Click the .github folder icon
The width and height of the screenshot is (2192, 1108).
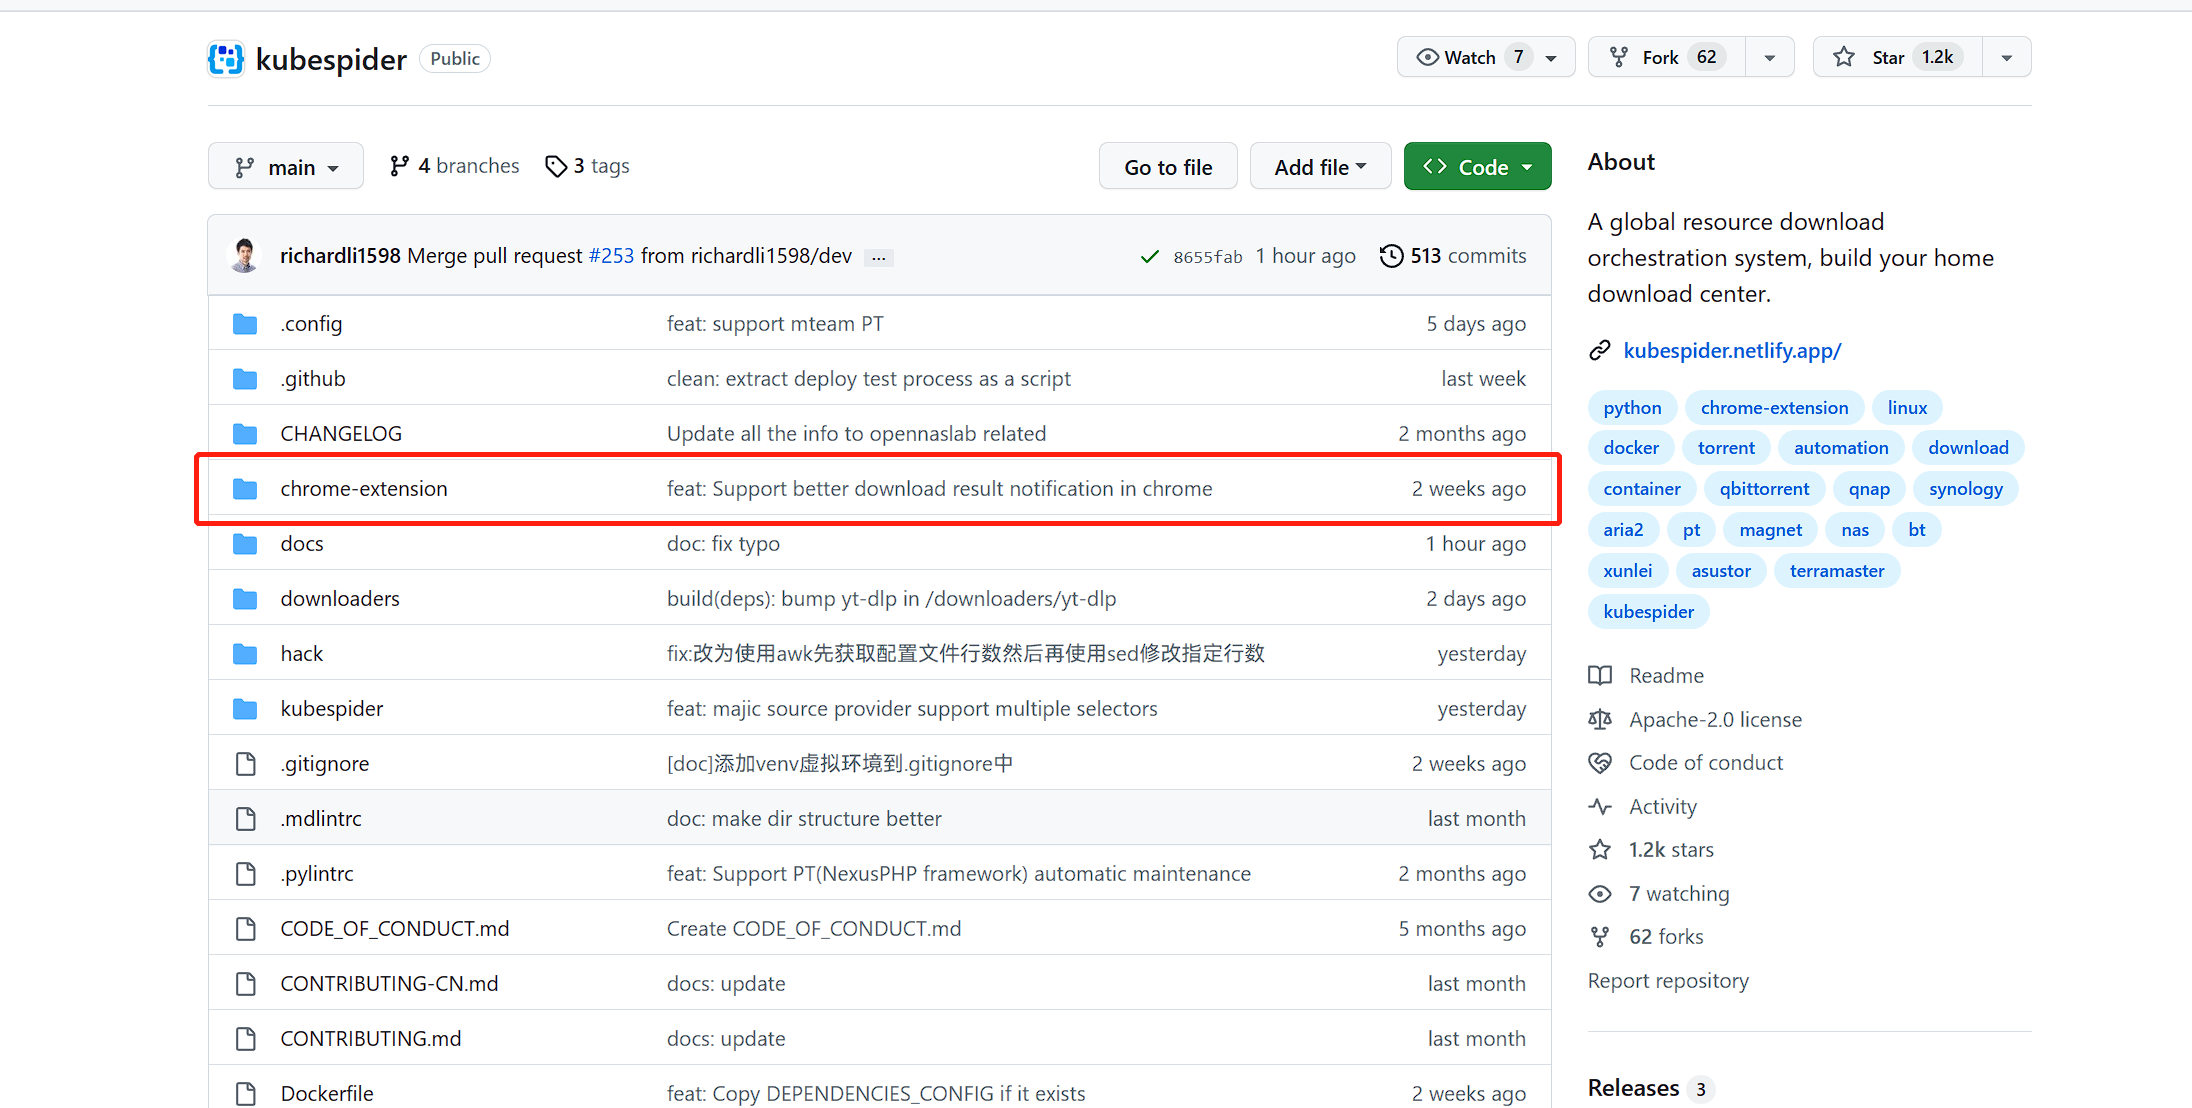tap(245, 379)
